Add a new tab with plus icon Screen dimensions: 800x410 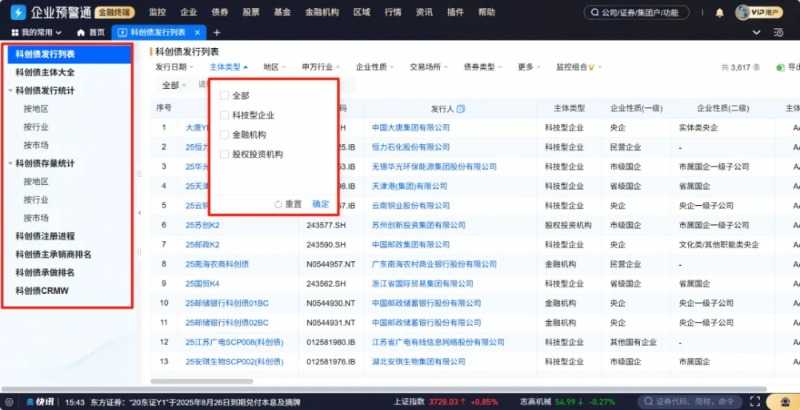(217, 33)
